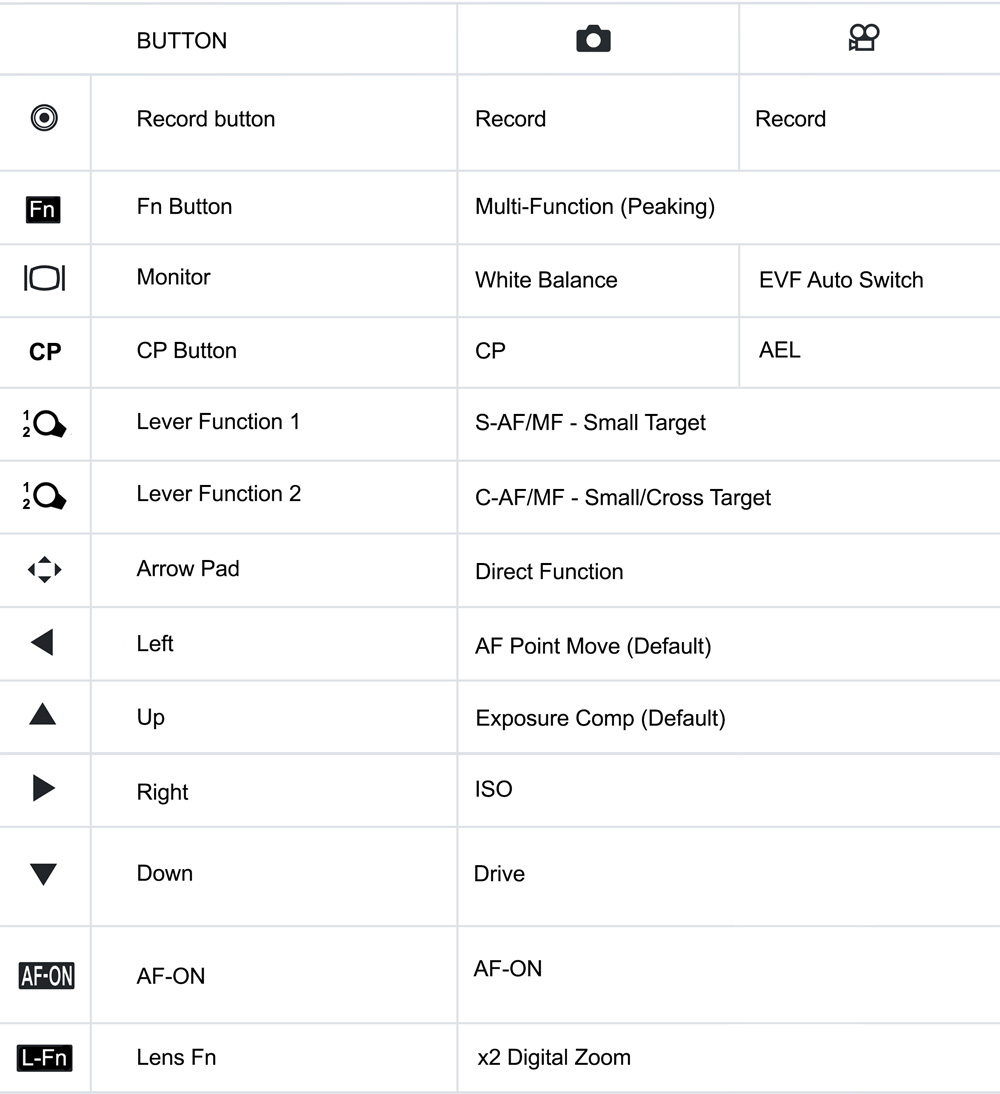Click the bold CP icon
1000x1094 pixels.
tap(45, 352)
